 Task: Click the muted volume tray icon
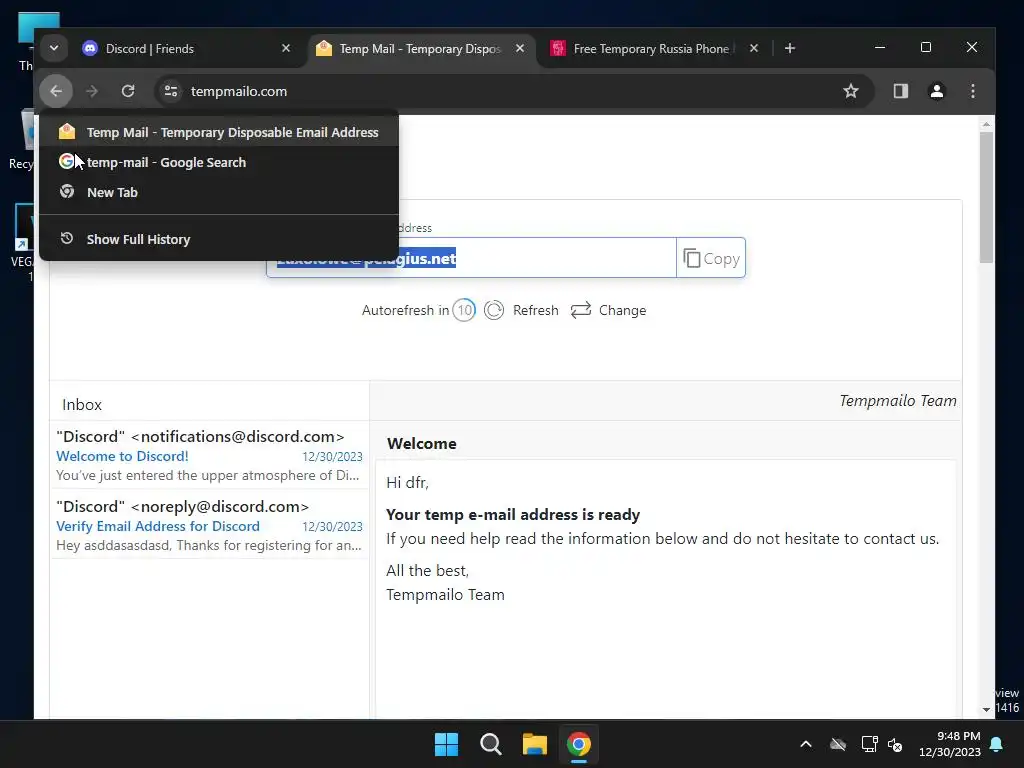895,744
